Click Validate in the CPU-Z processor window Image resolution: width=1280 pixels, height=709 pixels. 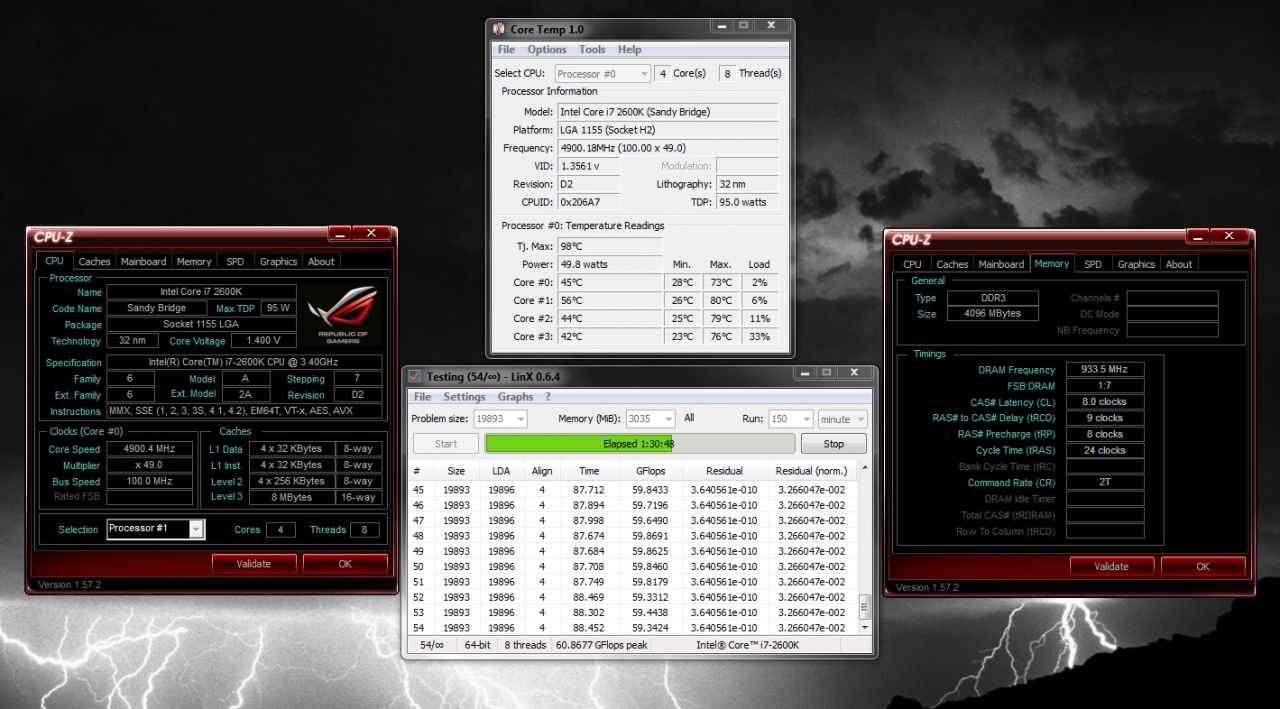(254, 564)
